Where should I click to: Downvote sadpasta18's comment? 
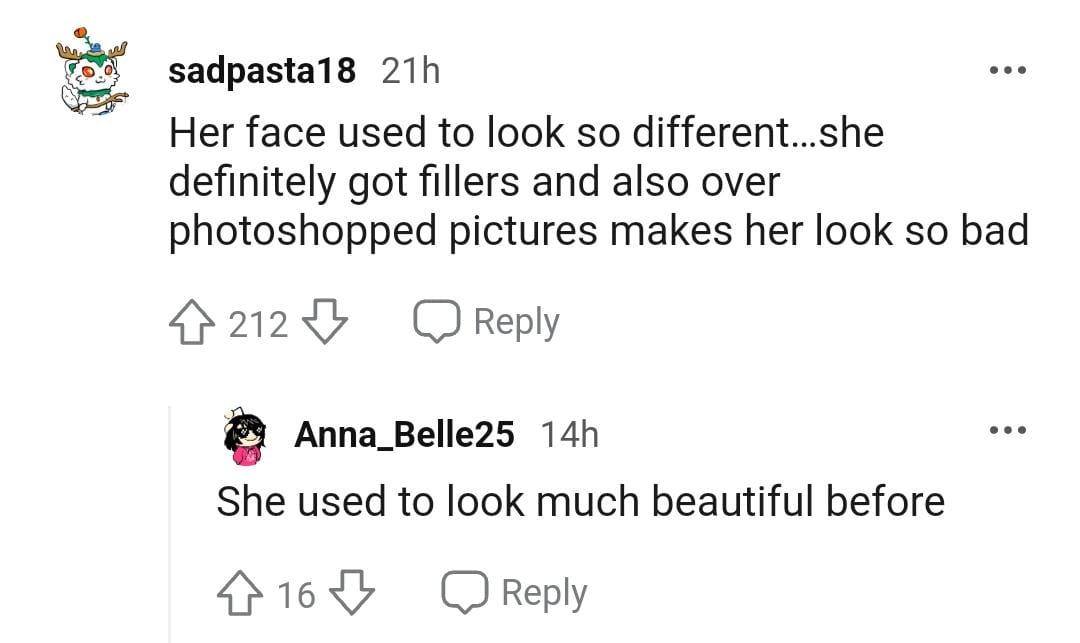(x=323, y=322)
